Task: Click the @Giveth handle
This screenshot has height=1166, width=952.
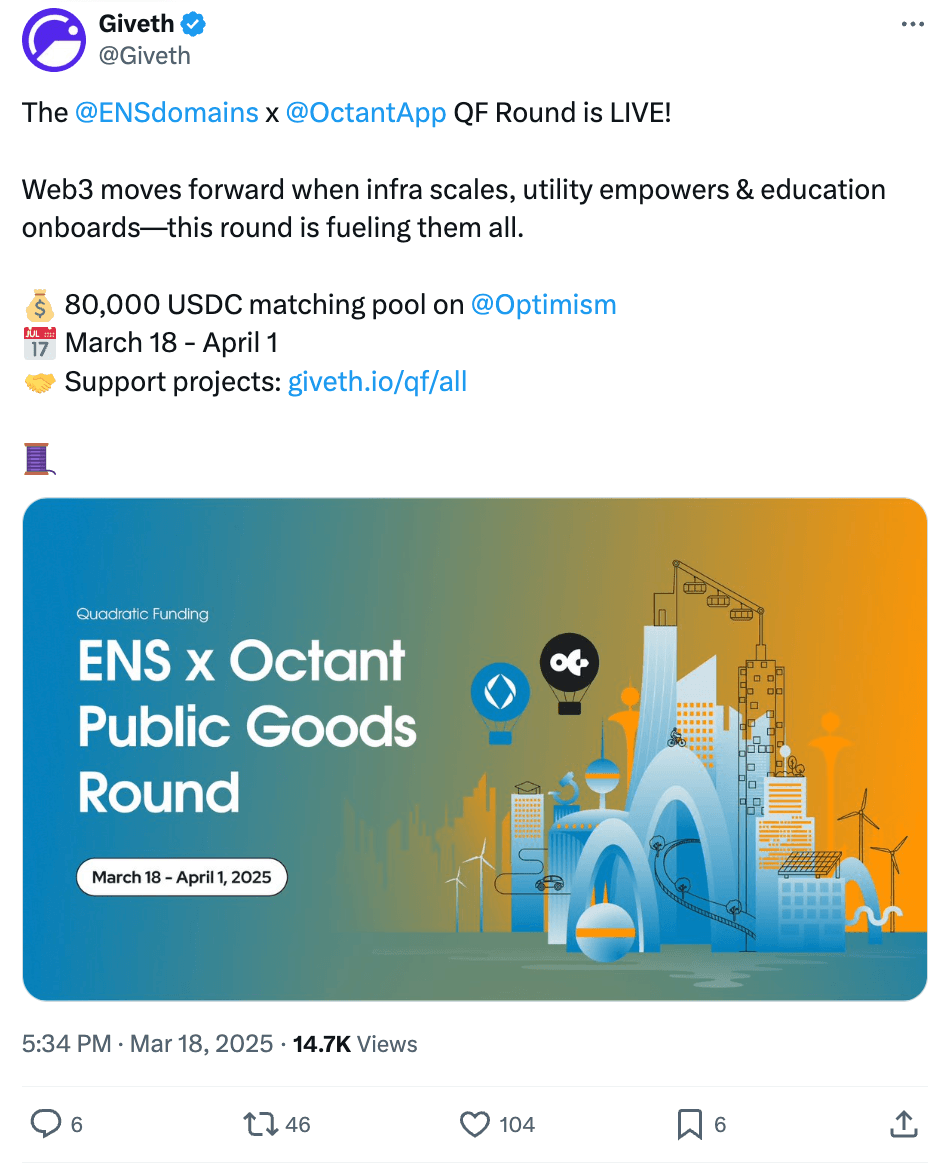Action: pos(144,55)
